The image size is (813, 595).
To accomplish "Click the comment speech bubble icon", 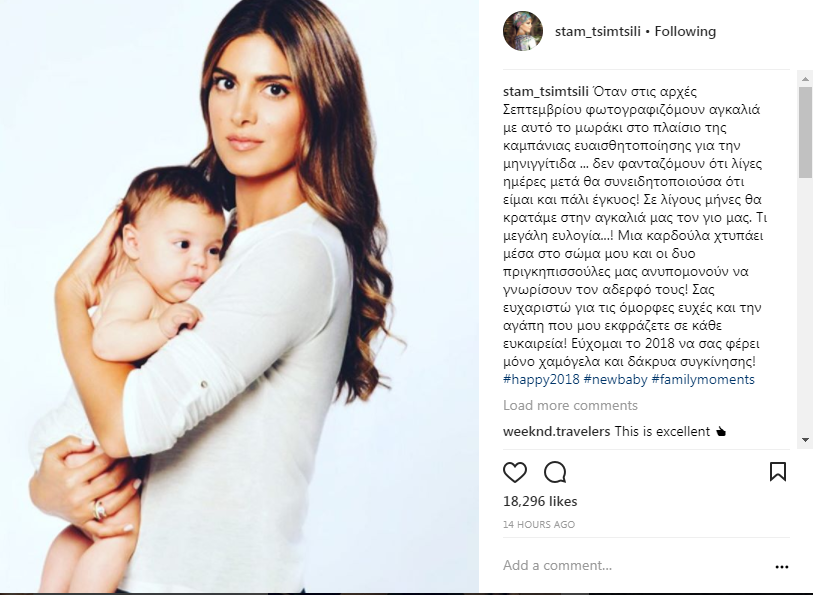I will pos(555,472).
